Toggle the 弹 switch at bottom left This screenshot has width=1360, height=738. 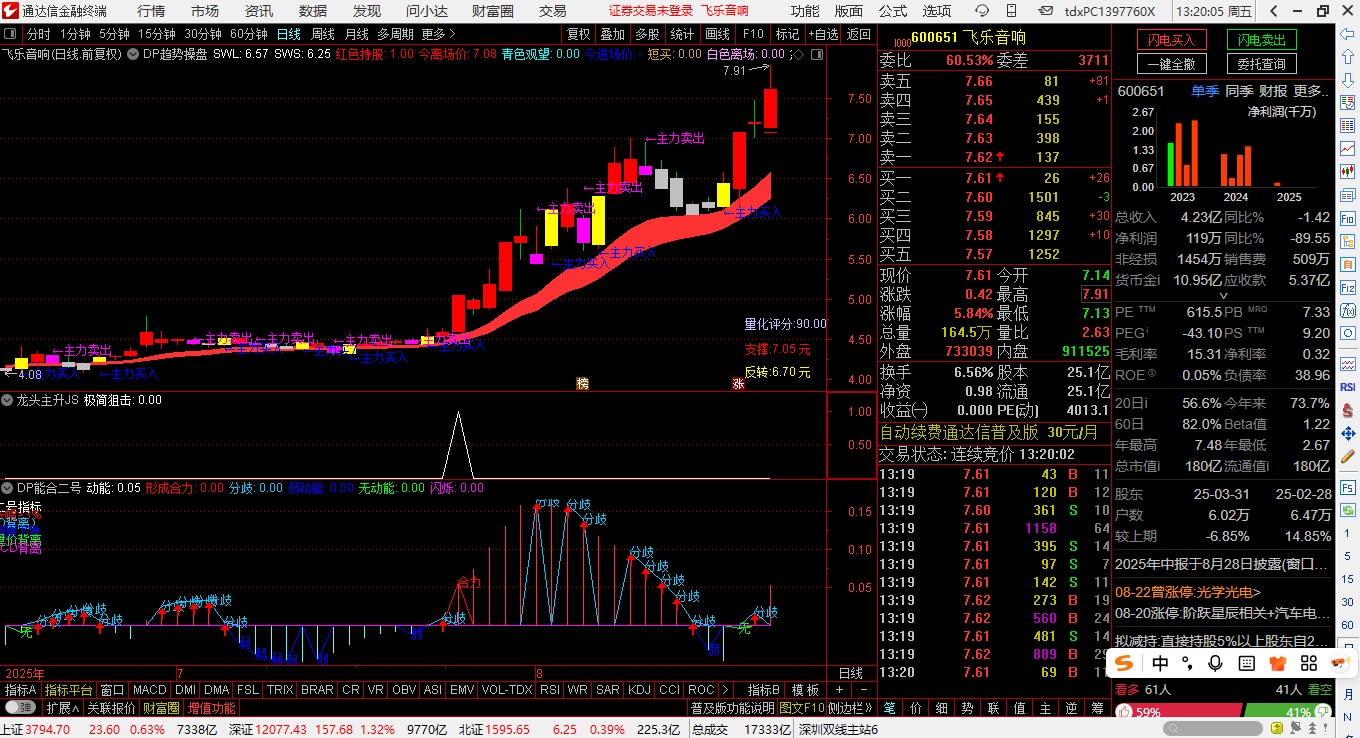pos(20,708)
